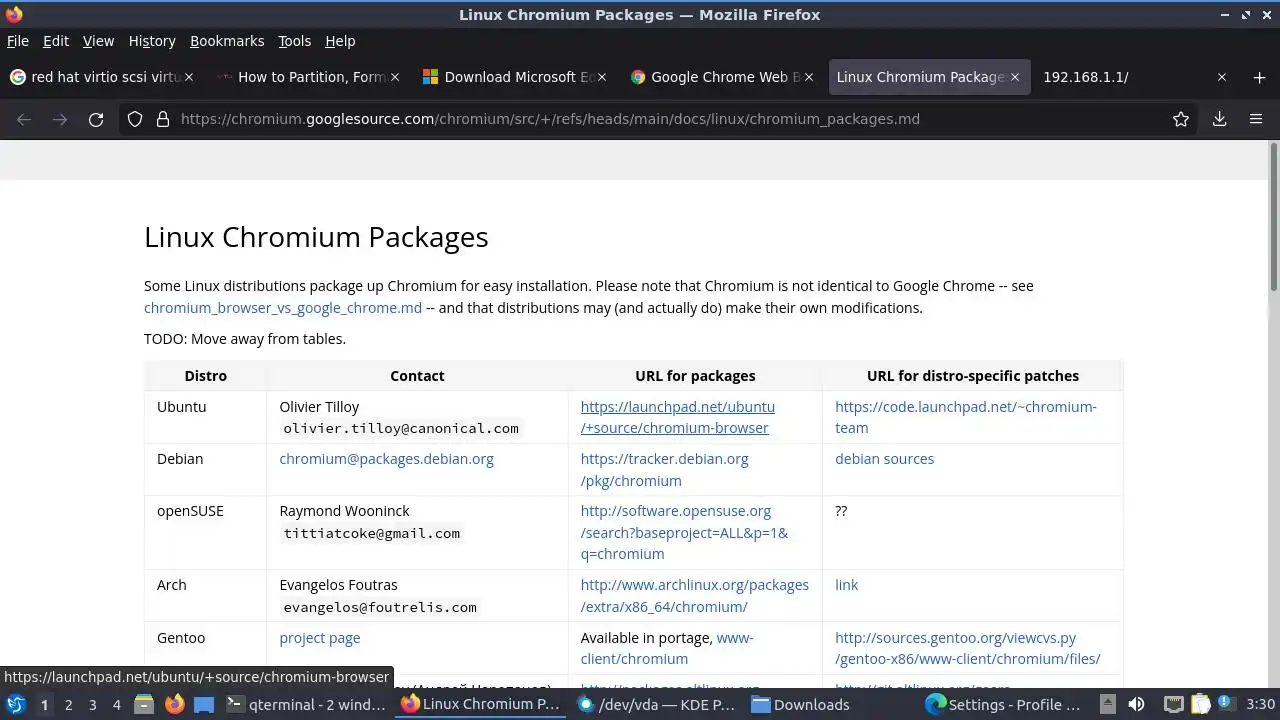Close the Linux Chromium Packages tab
Viewport: 1280px width, 720px height.
[x=1015, y=77]
